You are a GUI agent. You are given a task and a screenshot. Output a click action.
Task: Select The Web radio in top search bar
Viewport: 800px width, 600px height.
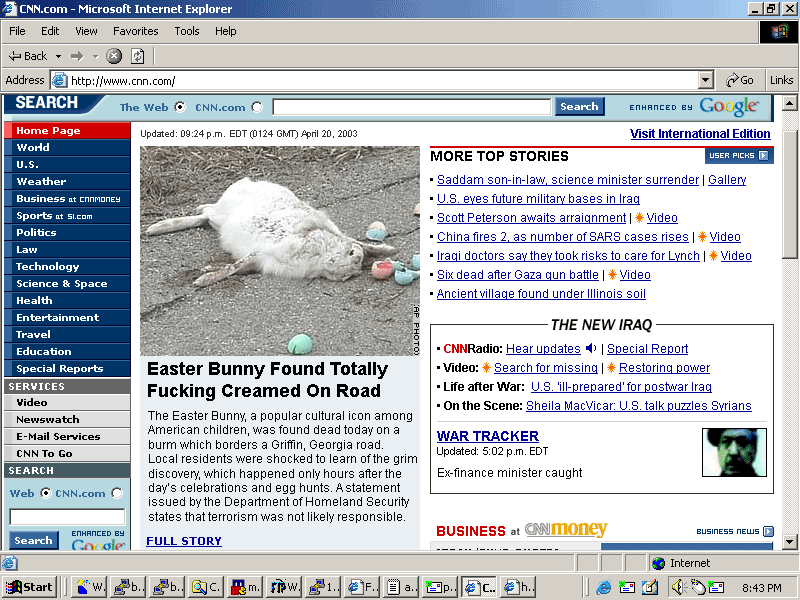[x=180, y=107]
